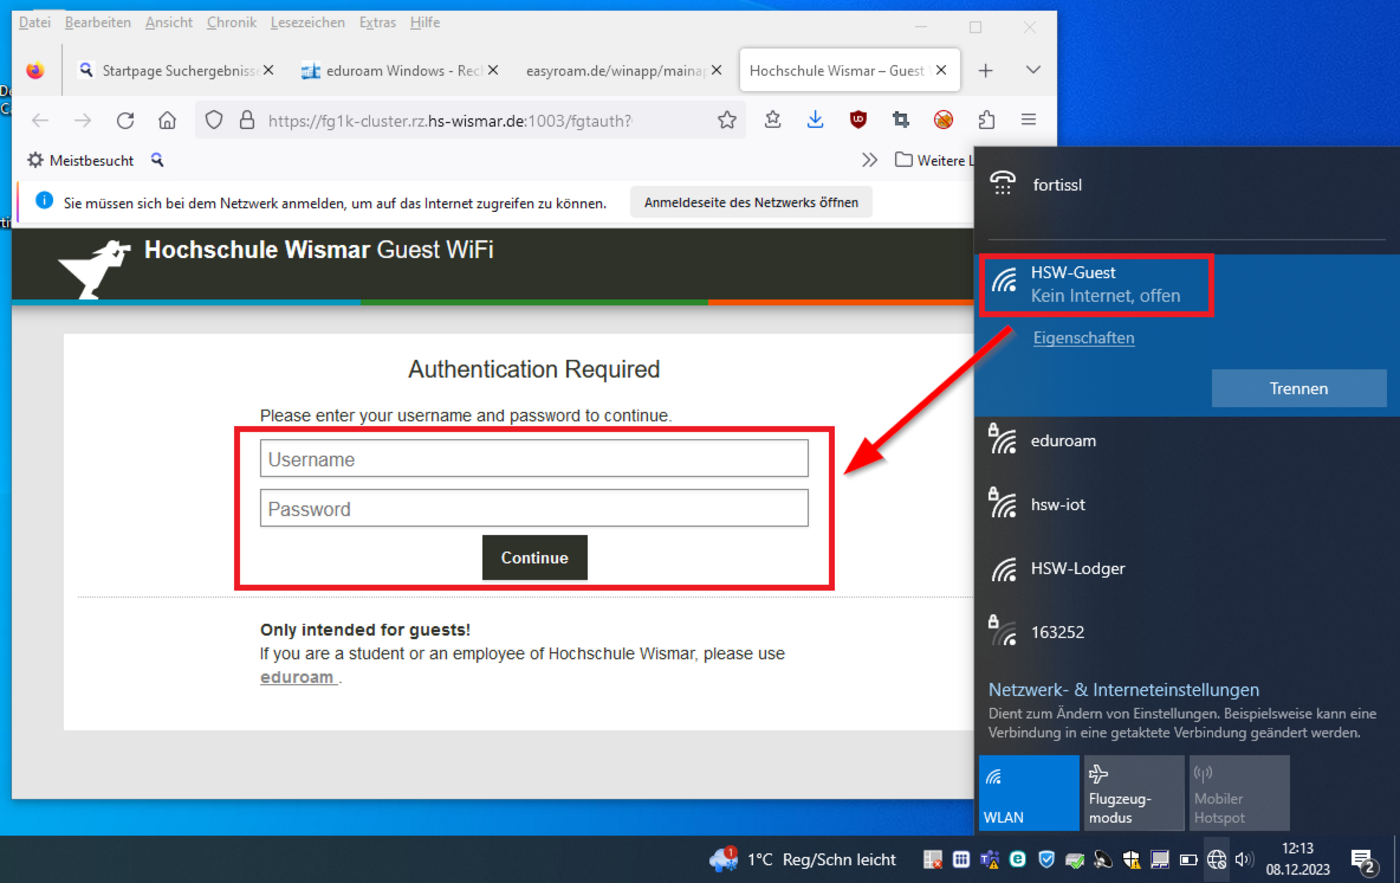The width and height of the screenshot is (1400, 883).
Task: Click the Firefox reload page icon
Action: tap(125, 120)
